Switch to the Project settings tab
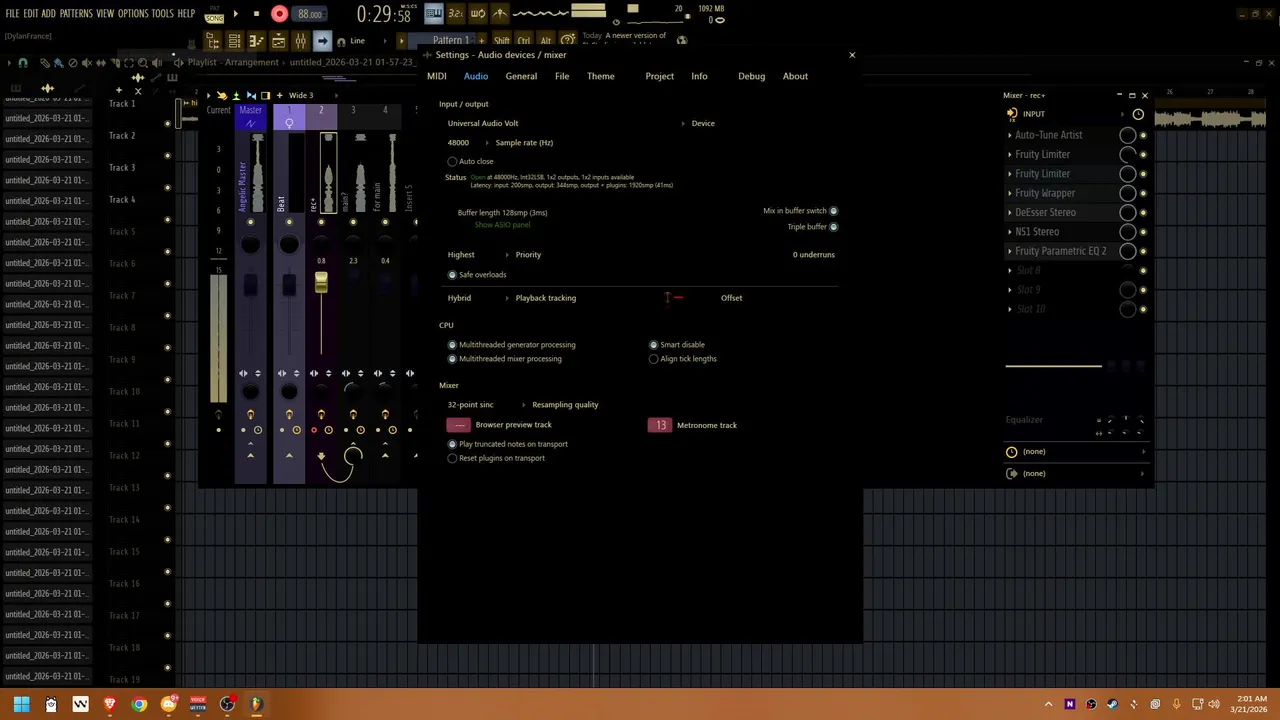 [x=659, y=76]
